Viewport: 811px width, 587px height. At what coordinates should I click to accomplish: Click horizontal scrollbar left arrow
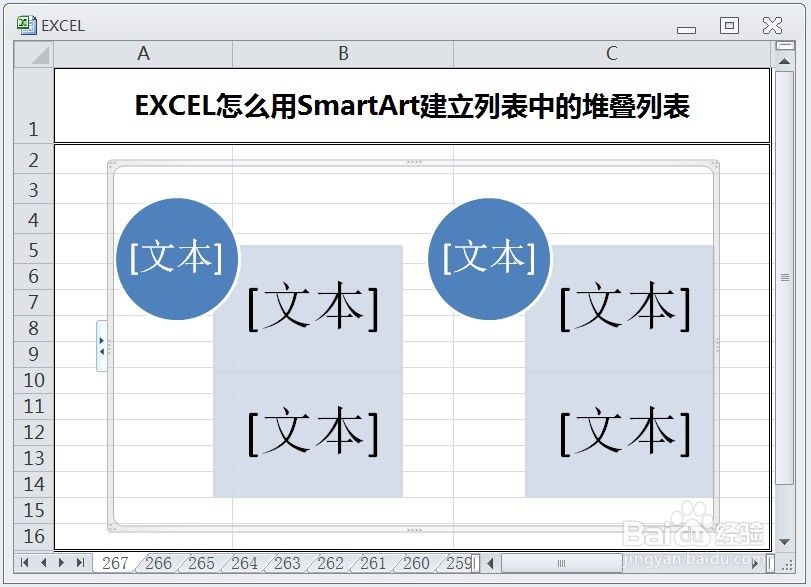pos(491,563)
